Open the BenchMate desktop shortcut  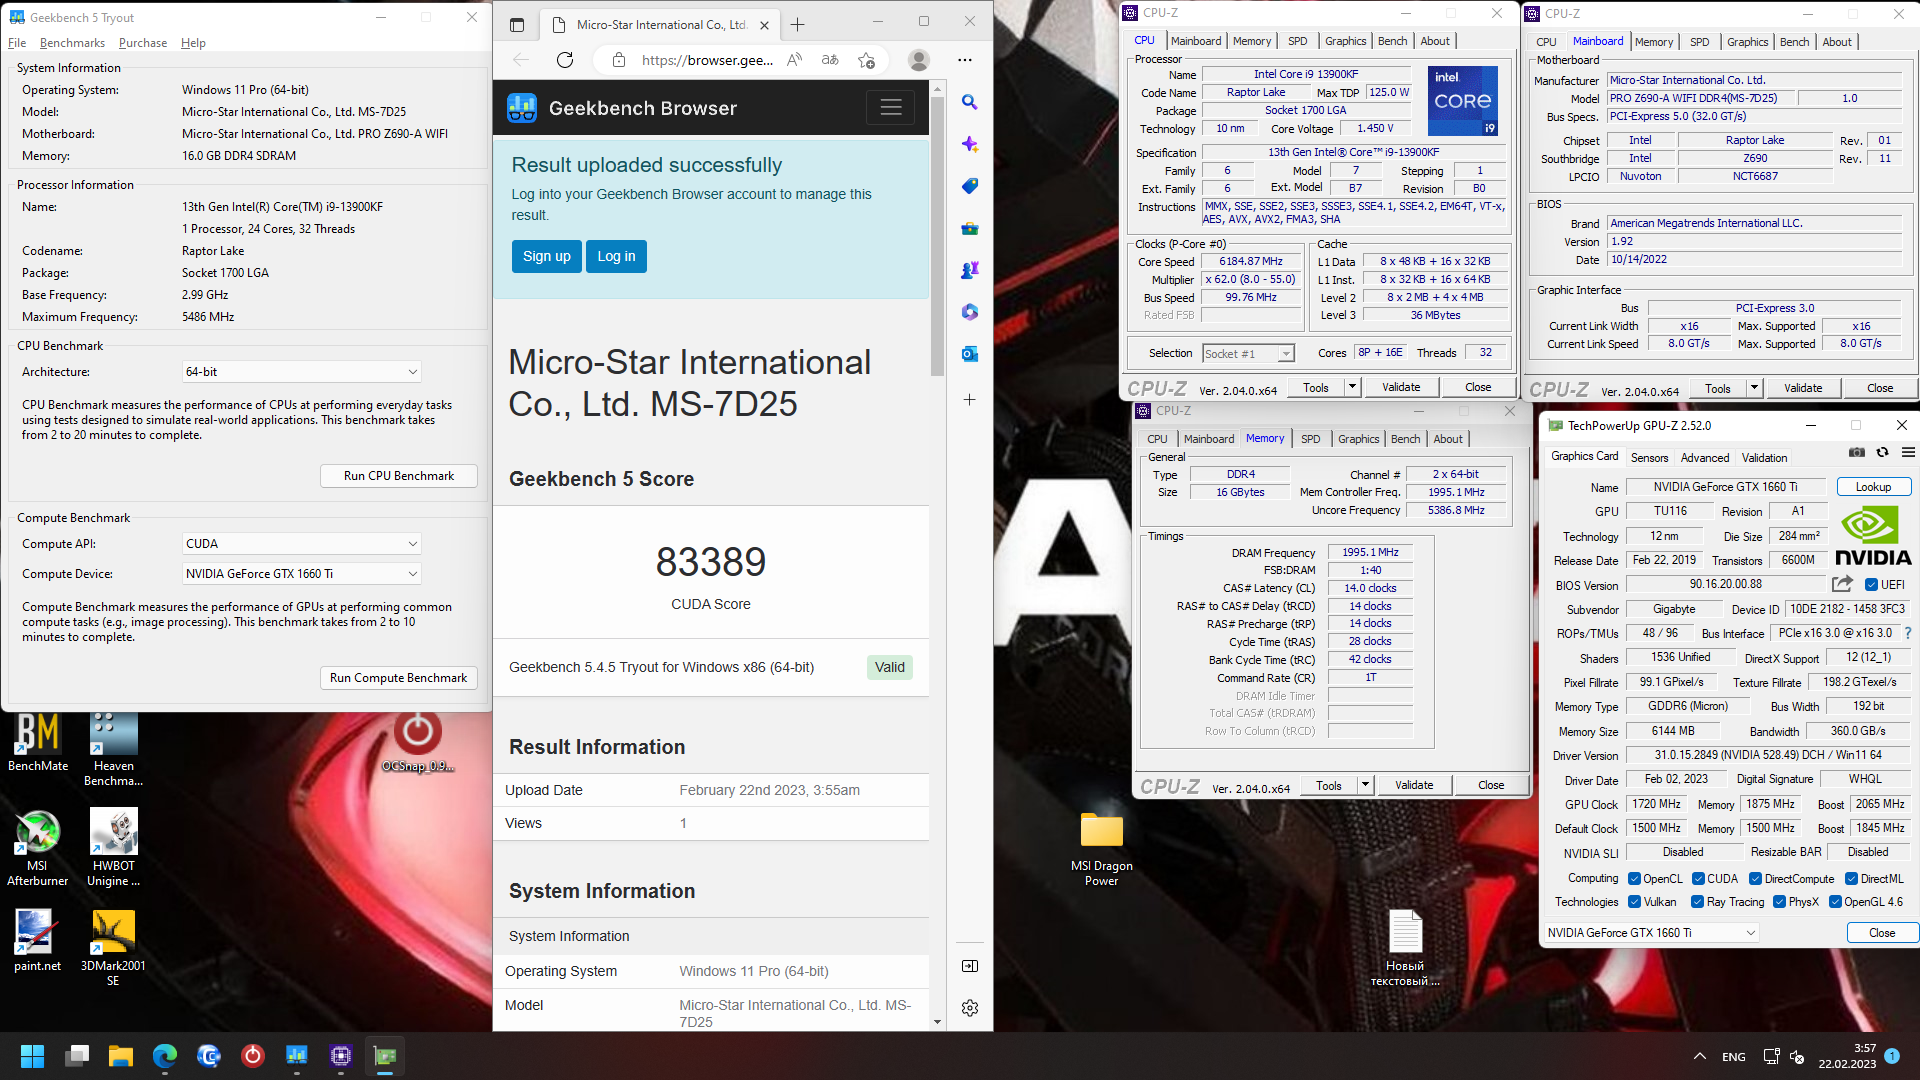[x=38, y=742]
